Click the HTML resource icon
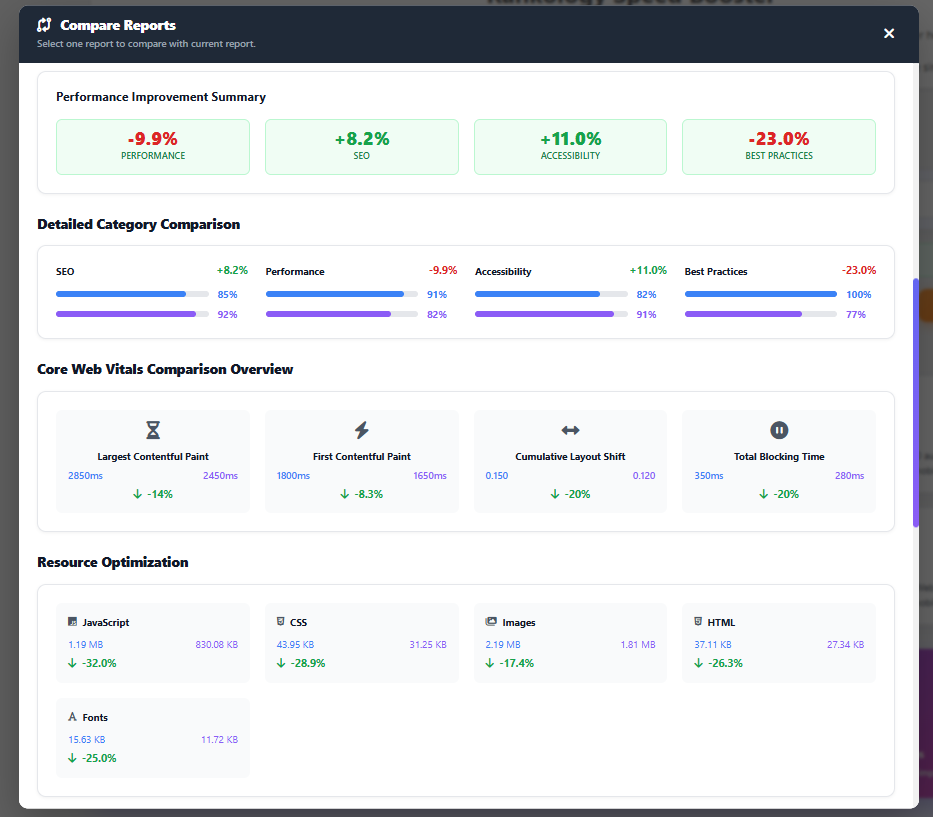This screenshot has height=817, width=933. point(698,622)
